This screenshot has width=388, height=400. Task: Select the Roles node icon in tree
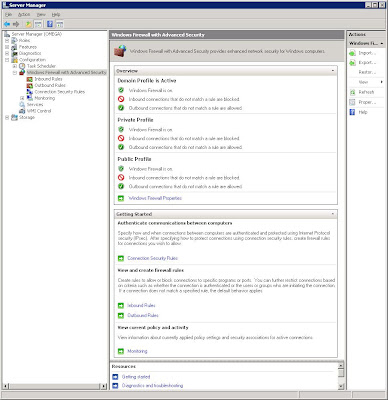[x=14, y=40]
